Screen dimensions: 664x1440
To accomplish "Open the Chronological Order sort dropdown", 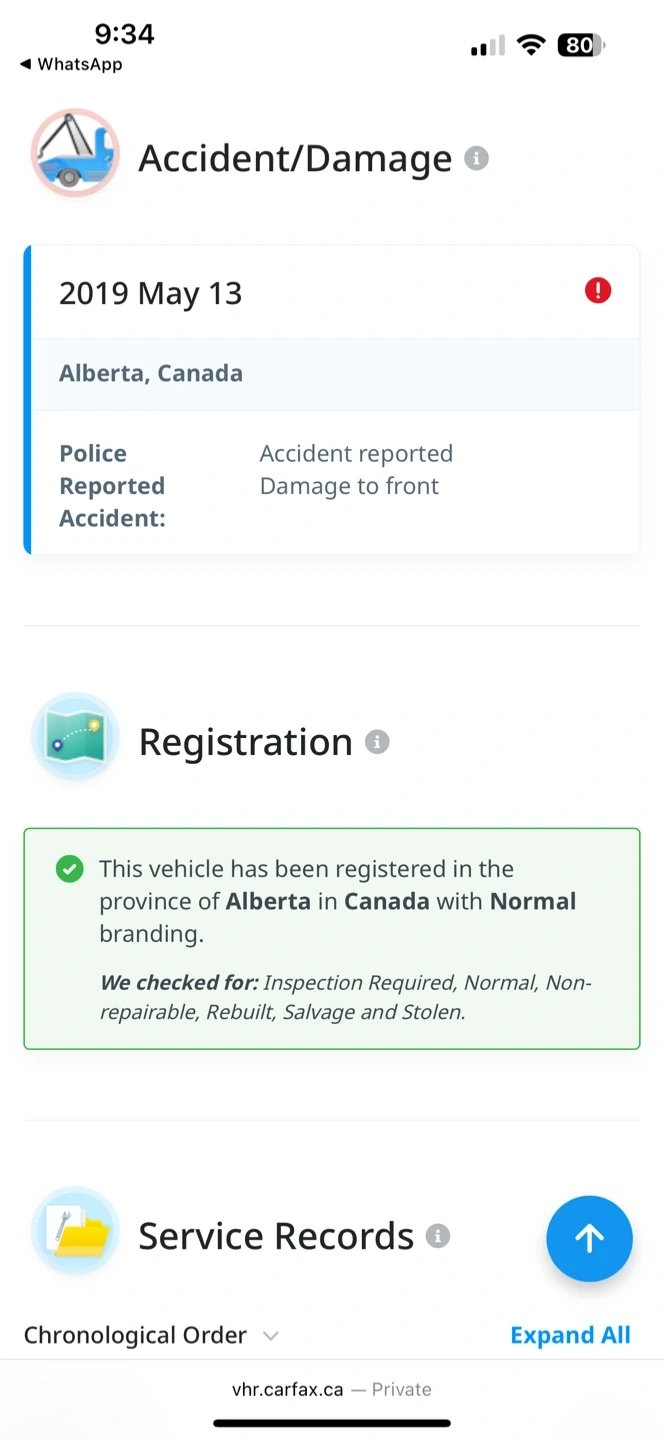I will (x=135, y=1335).
